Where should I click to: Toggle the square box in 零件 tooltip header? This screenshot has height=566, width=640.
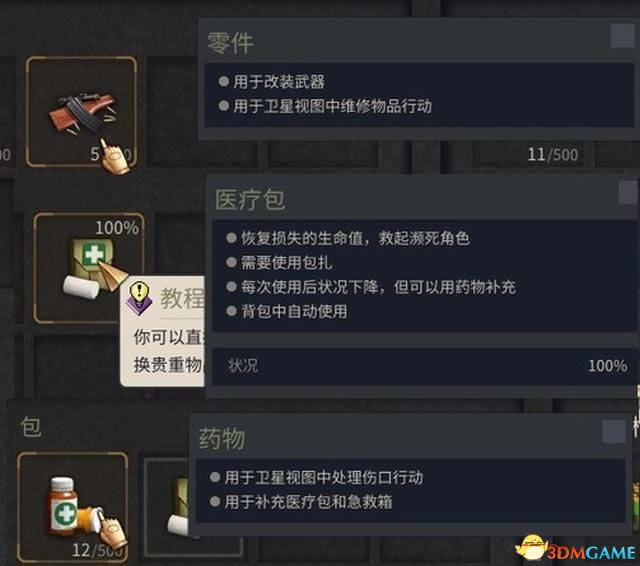(x=622, y=36)
